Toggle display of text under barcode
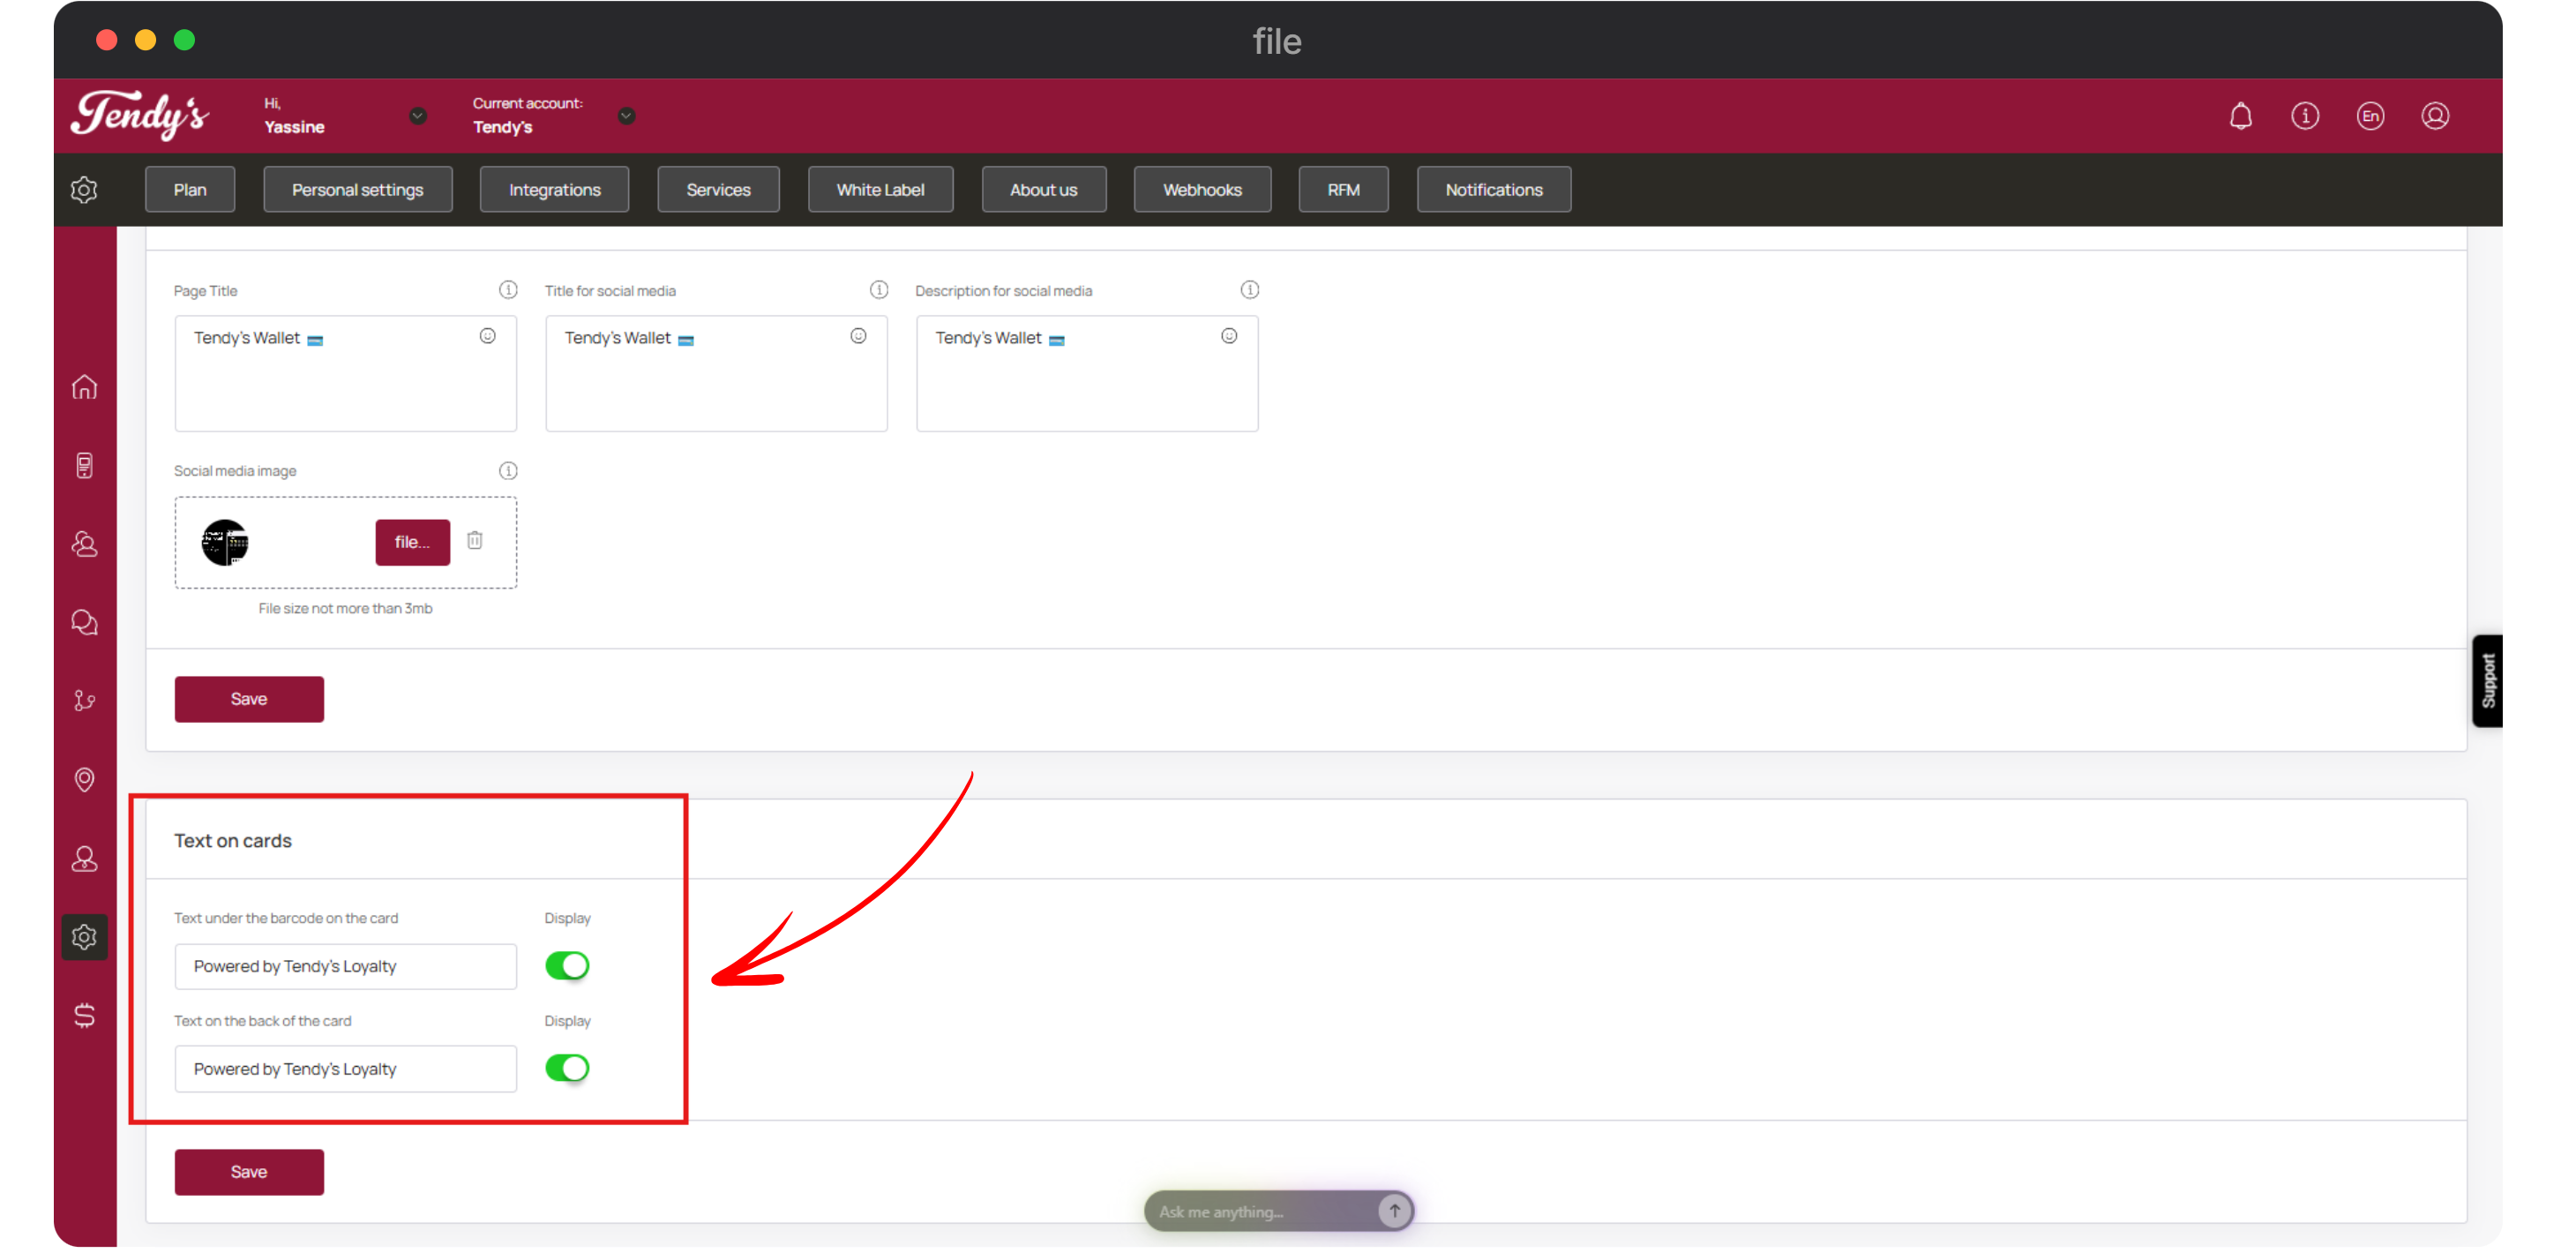Viewport: 2576px width, 1253px height. pos(567,965)
